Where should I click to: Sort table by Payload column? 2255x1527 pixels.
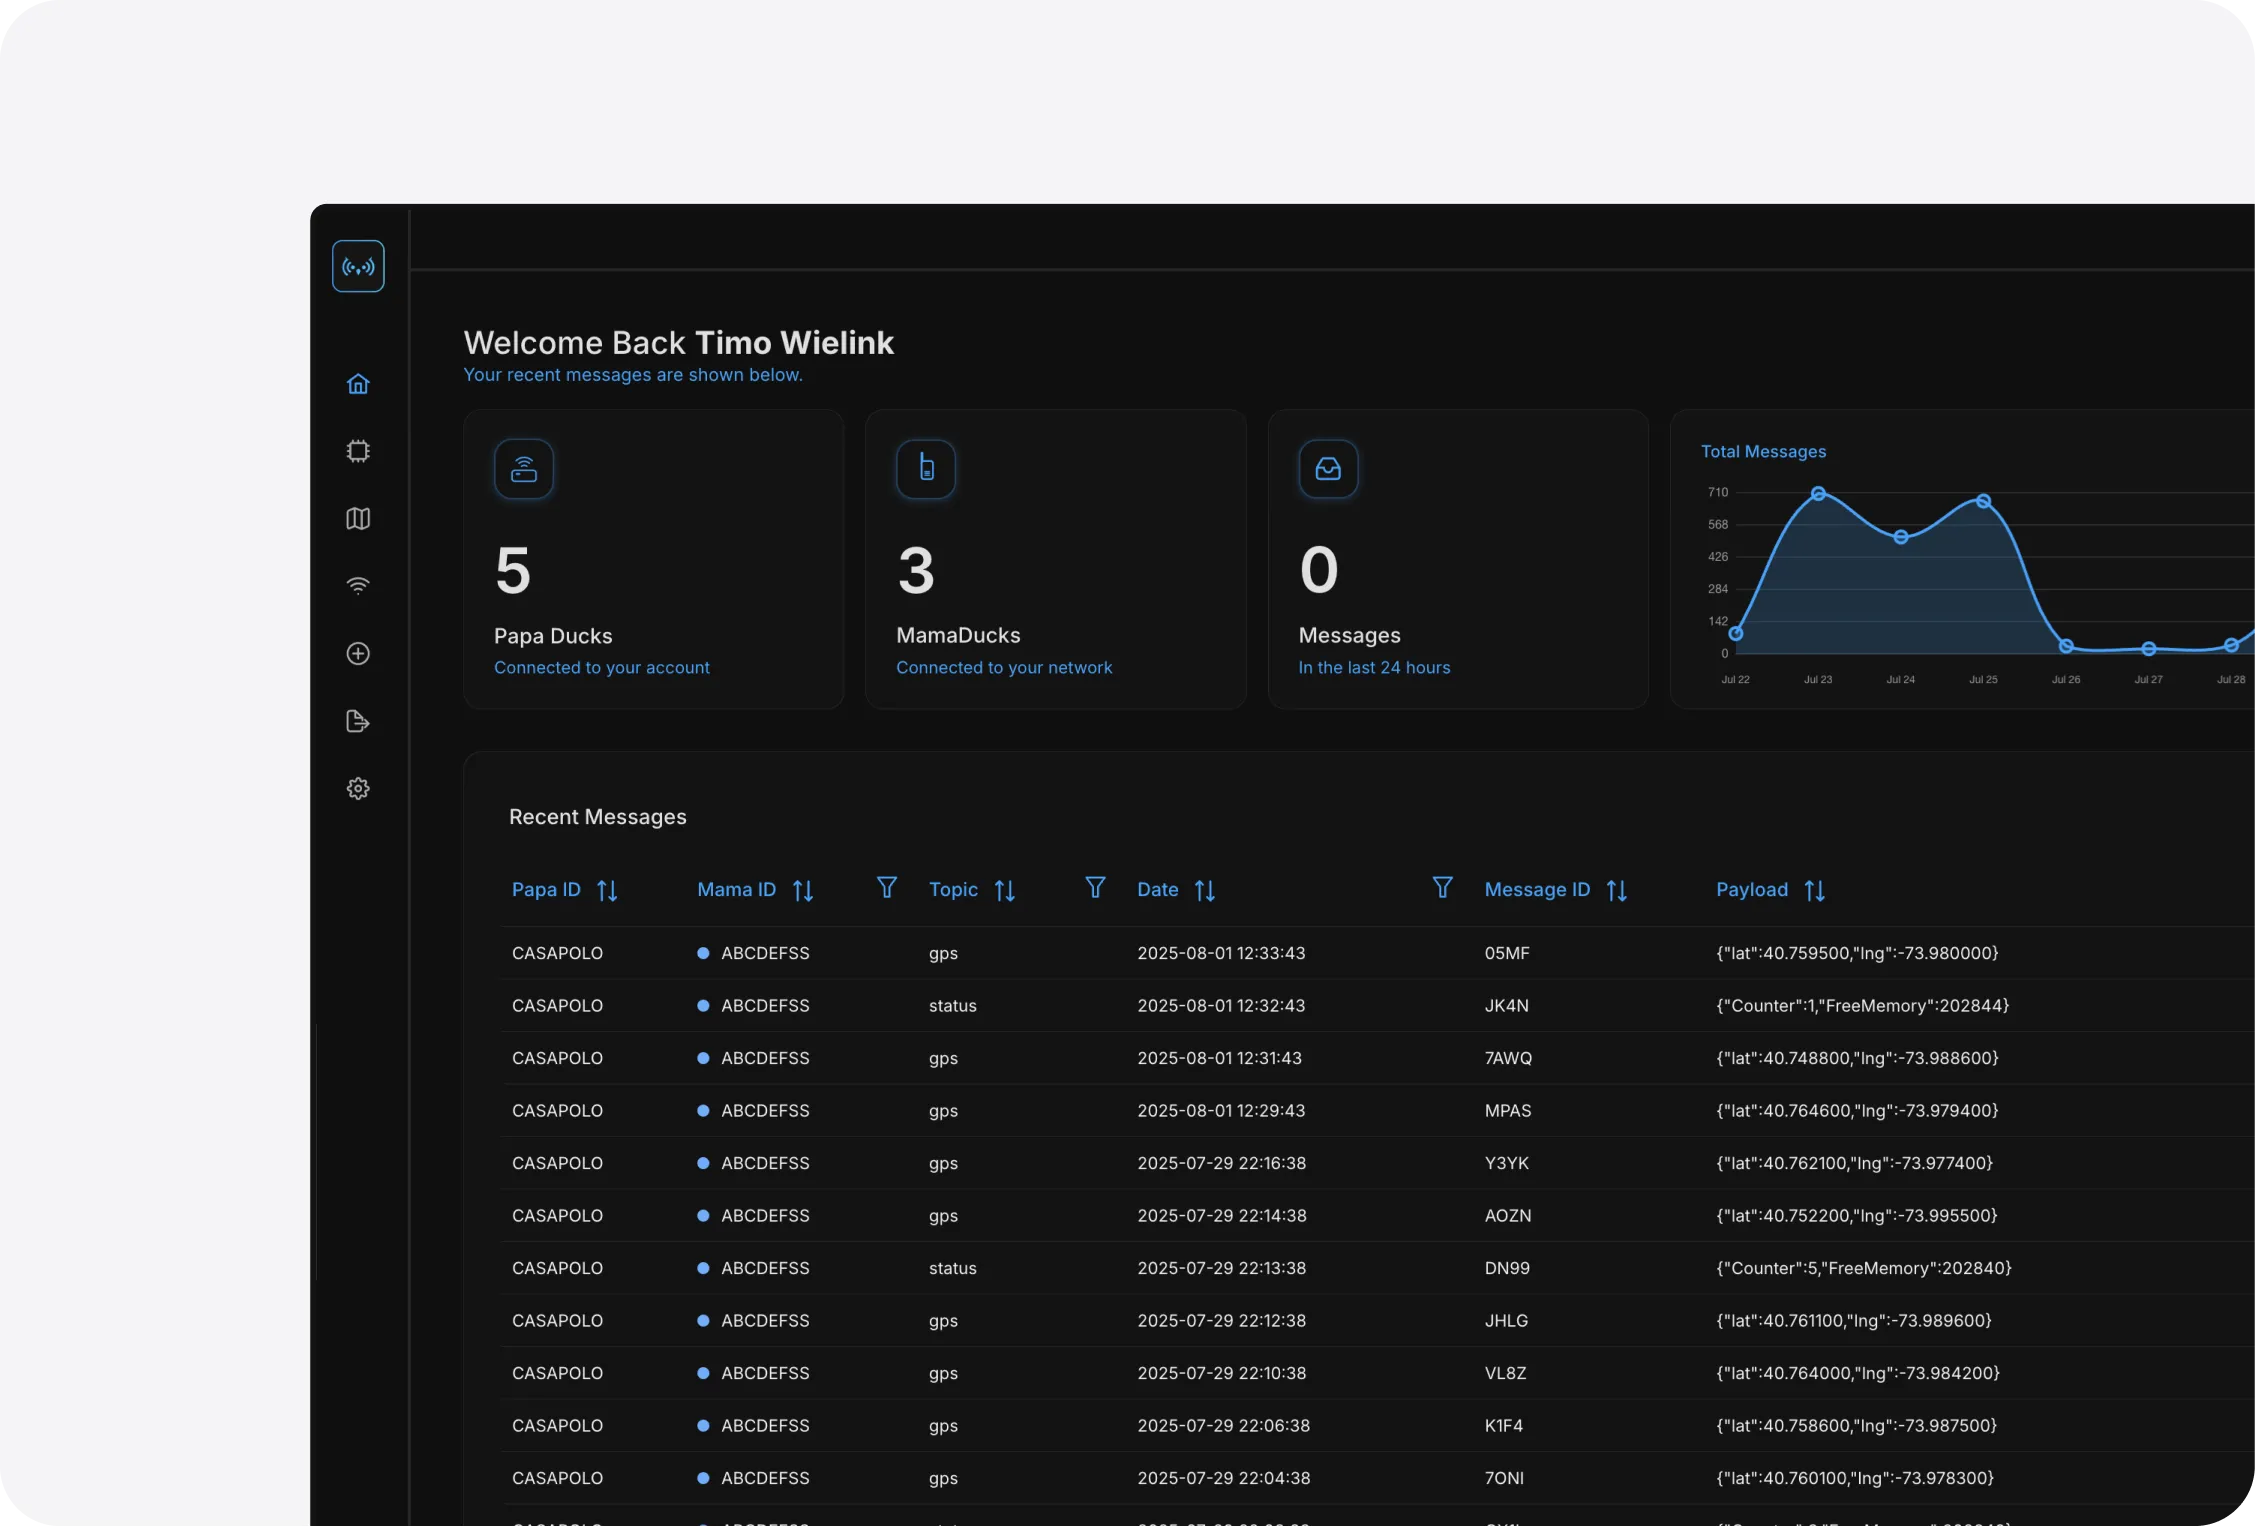1814,890
